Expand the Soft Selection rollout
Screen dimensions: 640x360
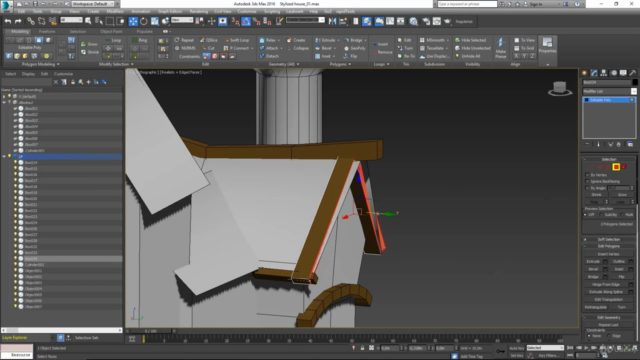click(609, 240)
